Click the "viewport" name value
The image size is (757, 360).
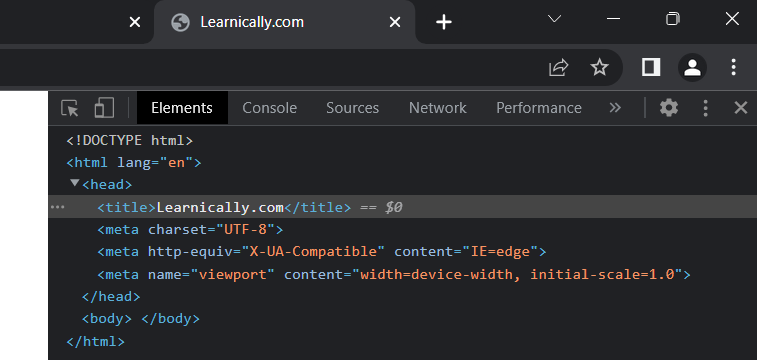point(233,275)
